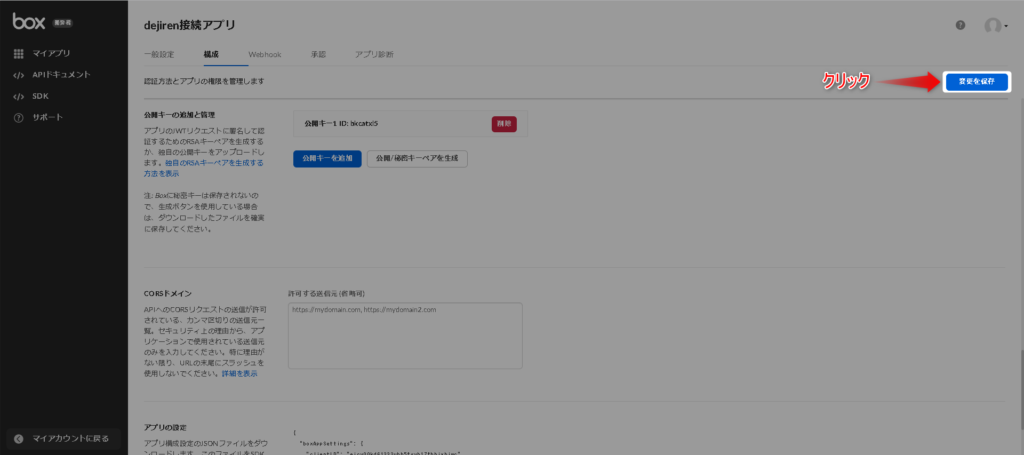1024x455 pixels.
Task: Open the user avatar menu
Action: click(996, 25)
